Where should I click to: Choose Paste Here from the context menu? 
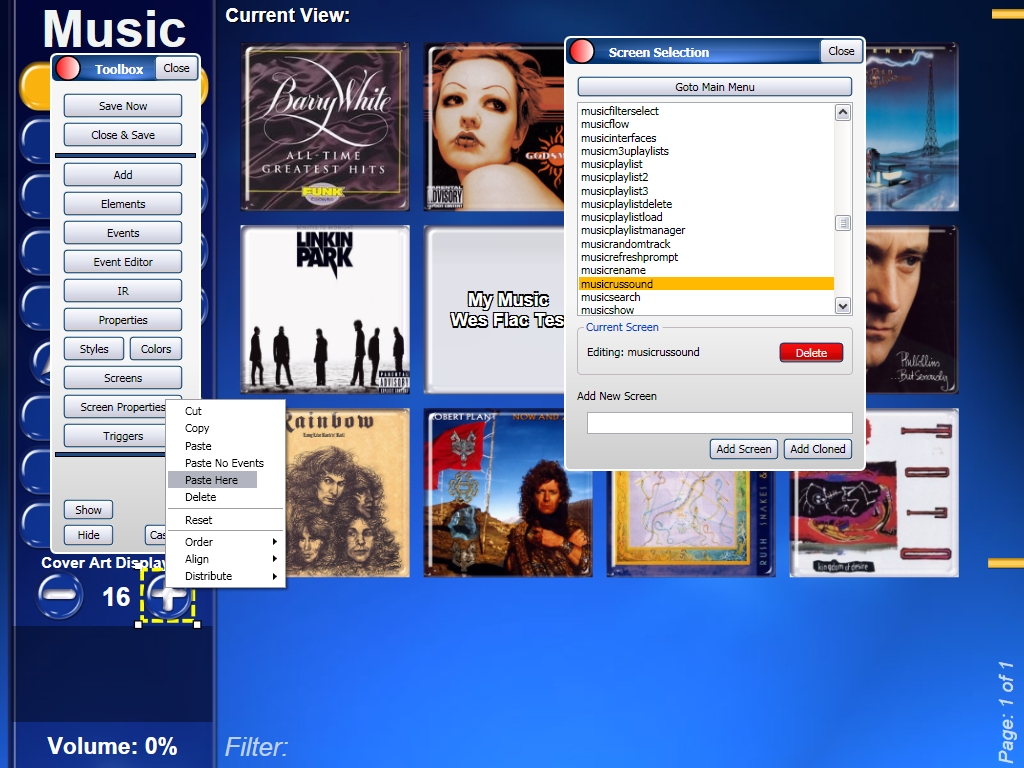[x=212, y=480]
